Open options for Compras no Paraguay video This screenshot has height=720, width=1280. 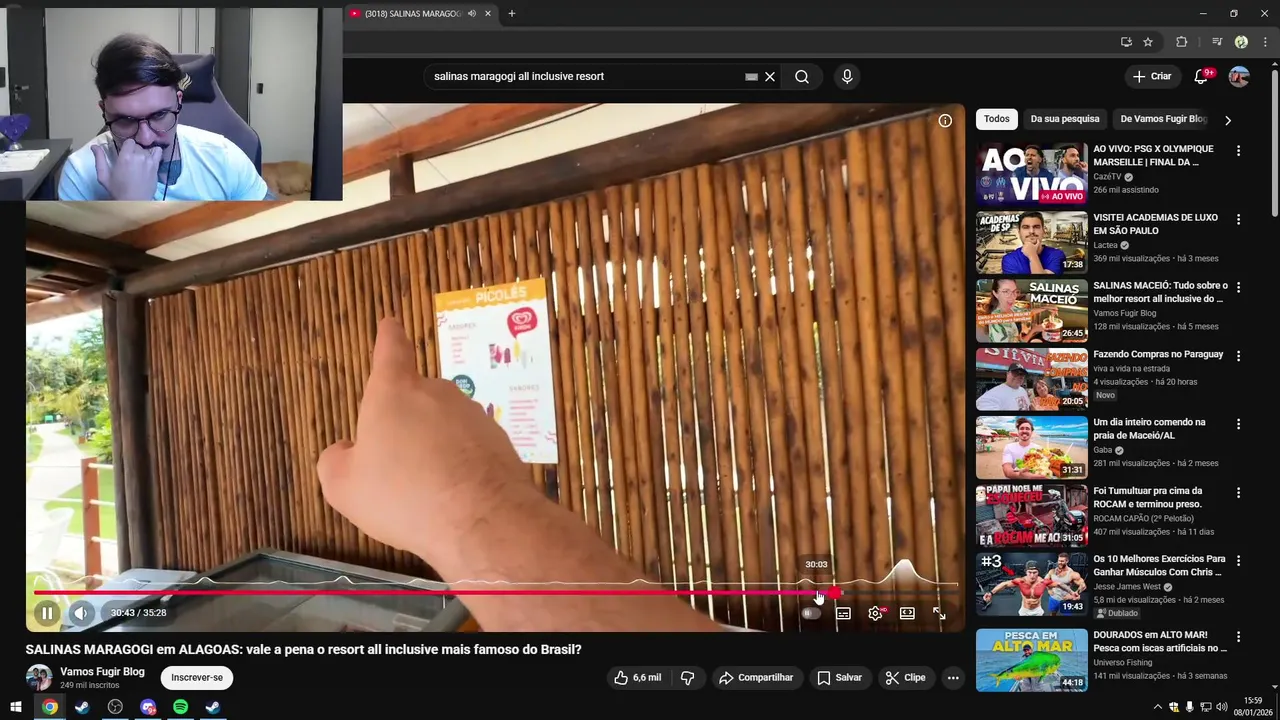pos(1238,356)
